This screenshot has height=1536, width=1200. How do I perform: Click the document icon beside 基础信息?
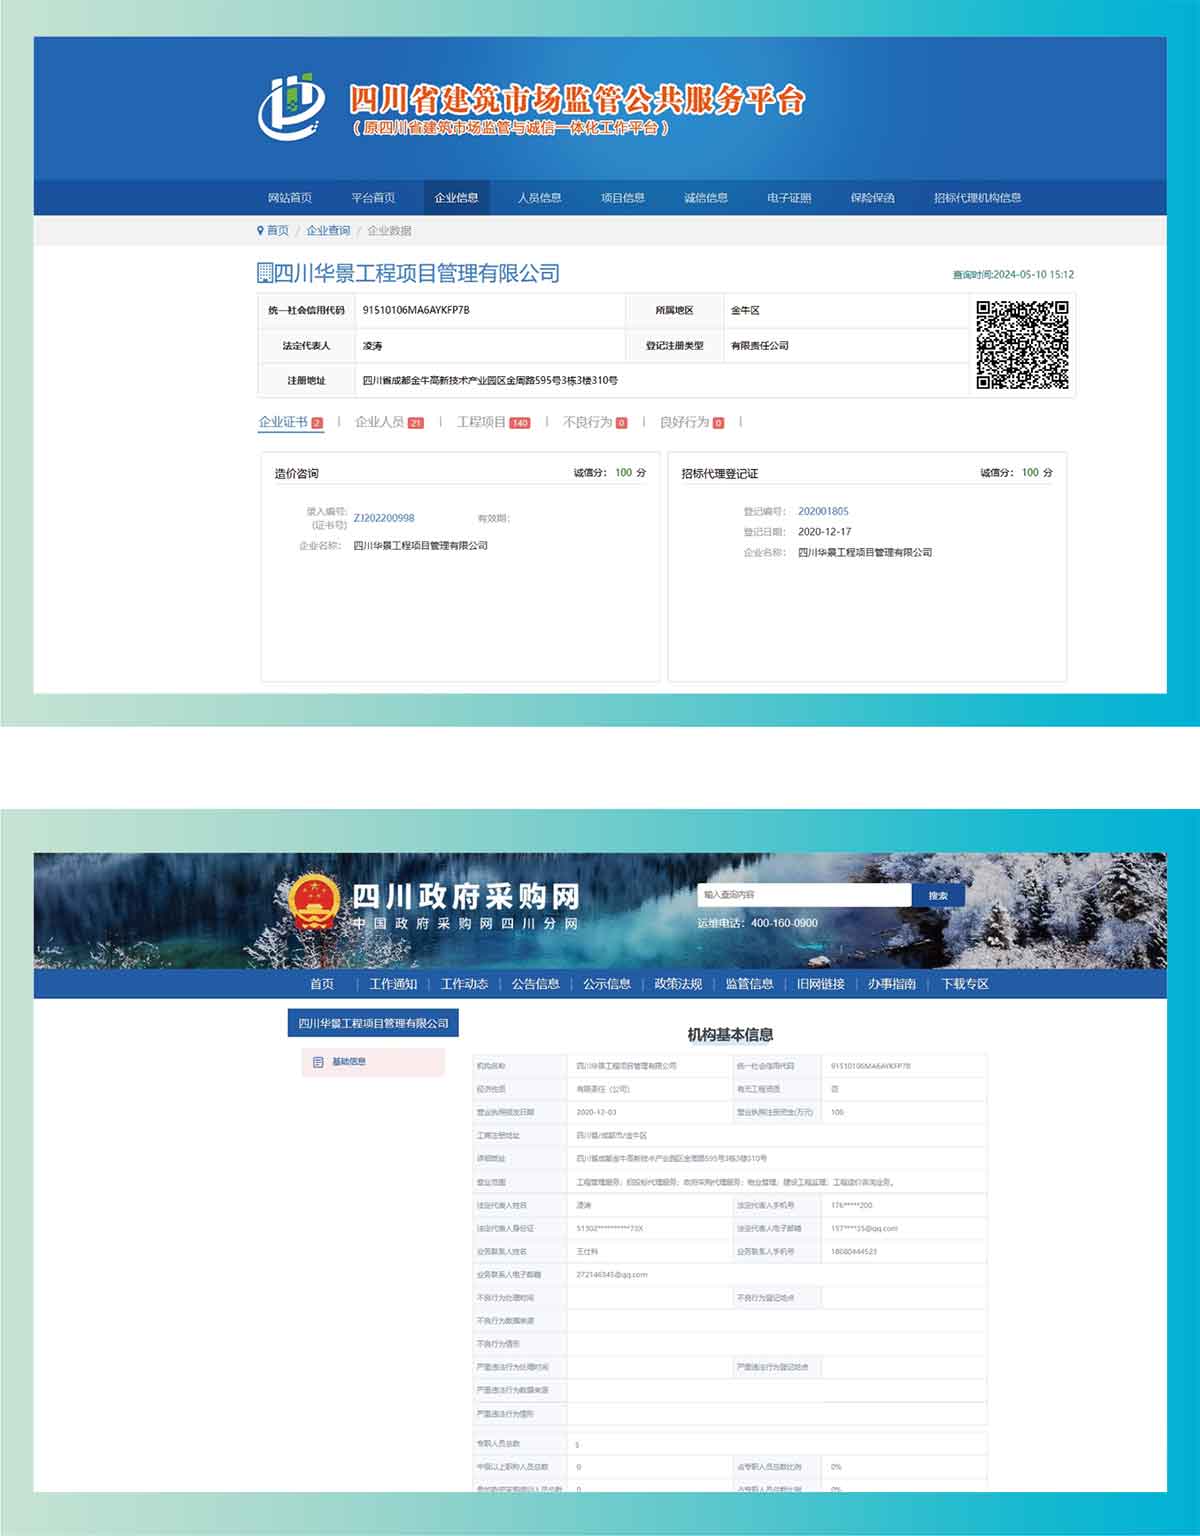pyautogui.click(x=318, y=1062)
